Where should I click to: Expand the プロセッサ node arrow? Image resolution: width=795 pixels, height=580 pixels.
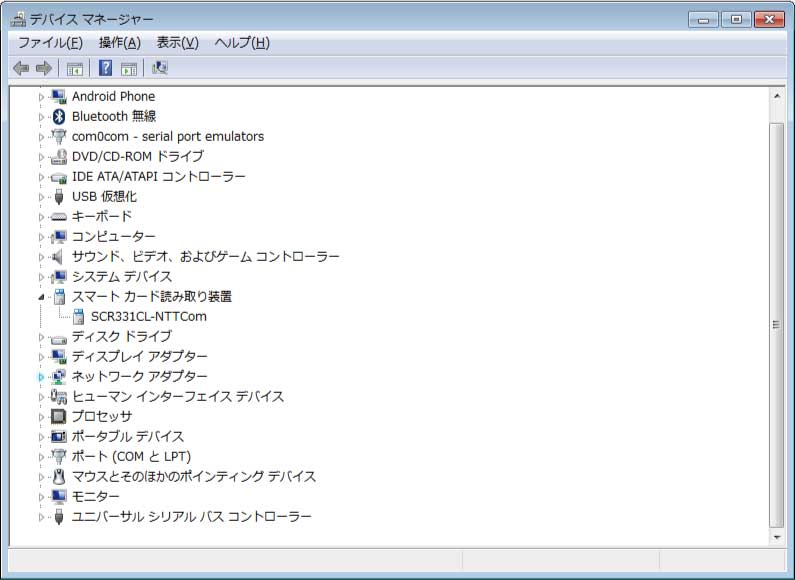42,417
